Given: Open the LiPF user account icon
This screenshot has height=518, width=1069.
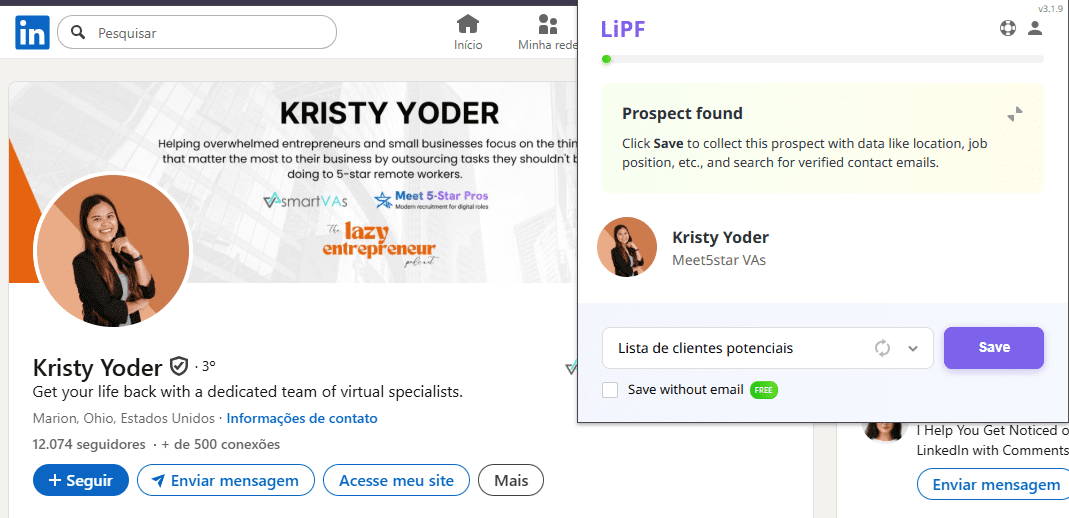Looking at the screenshot, I should click(x=1035, y=28).
